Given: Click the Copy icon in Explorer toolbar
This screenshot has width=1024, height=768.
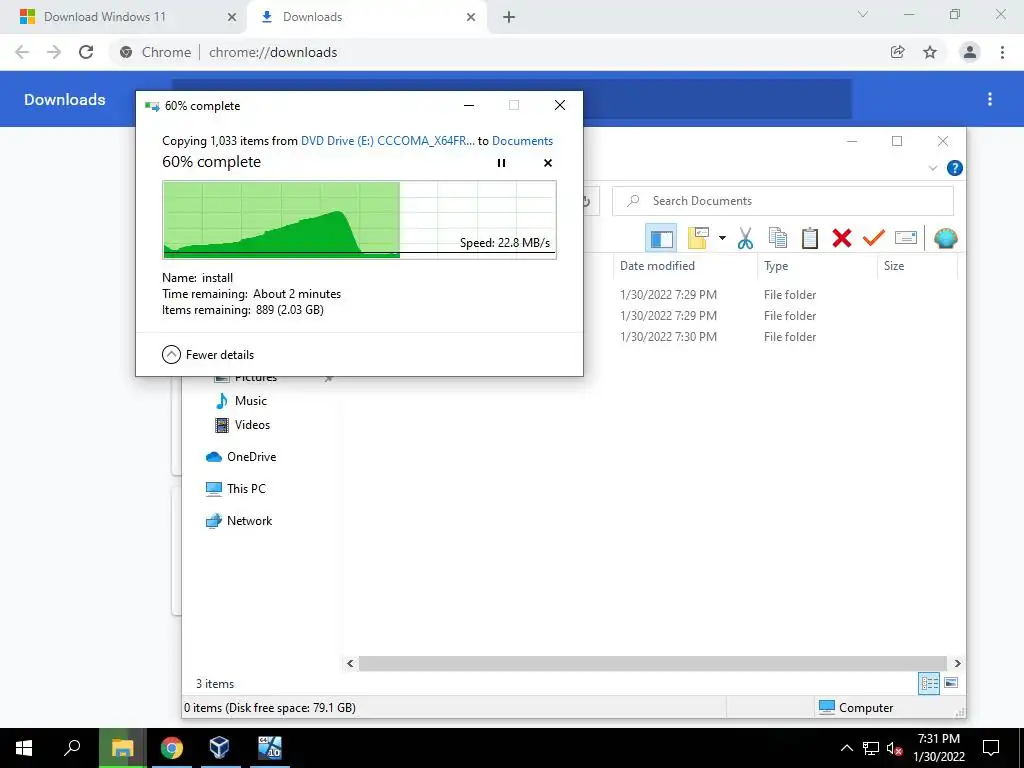Looking at the screenshot, I should click(x=777, y=238).
